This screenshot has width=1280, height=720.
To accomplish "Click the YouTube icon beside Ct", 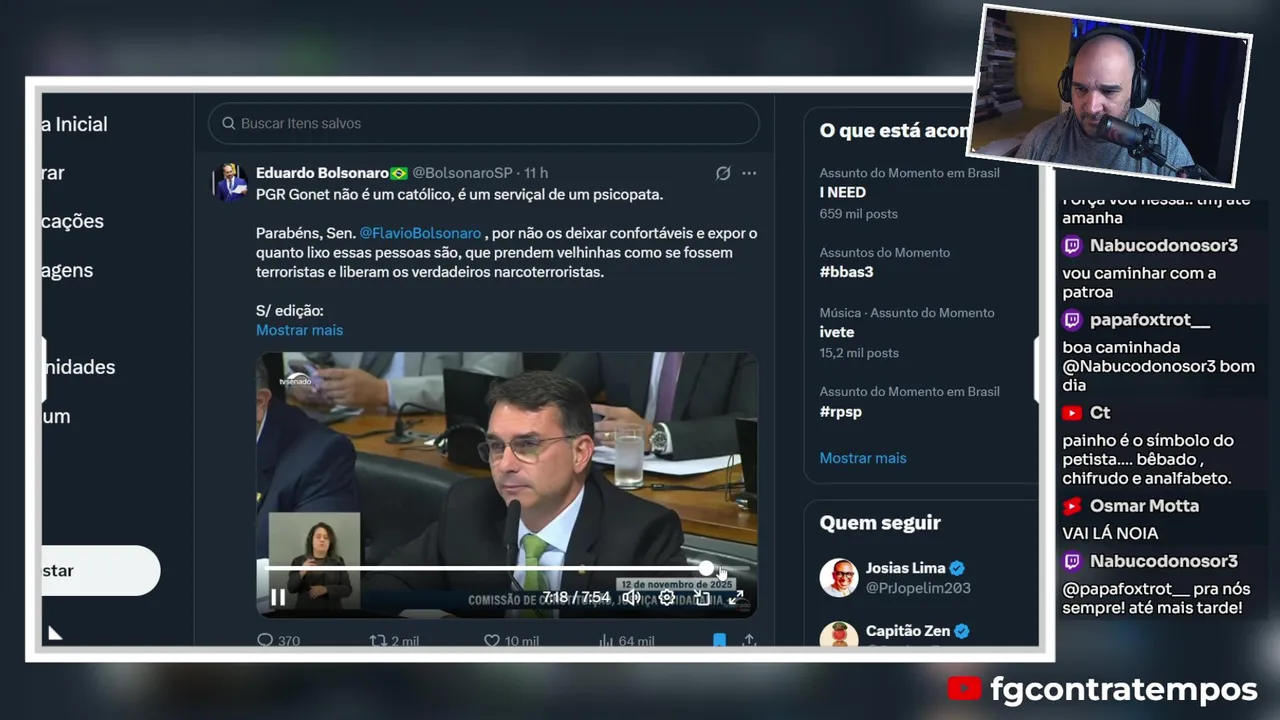I will [x=1072, y=413].
